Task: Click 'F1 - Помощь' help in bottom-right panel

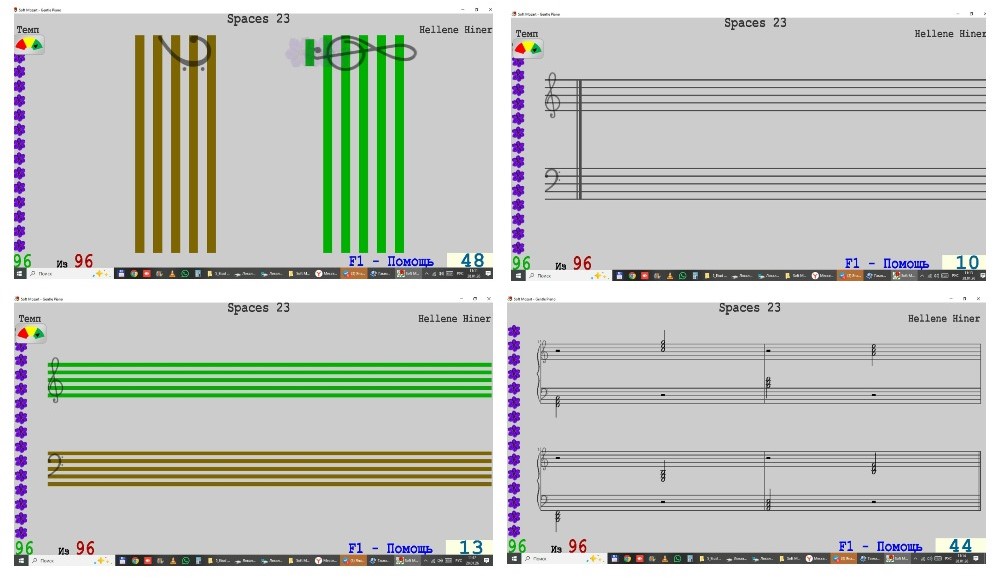Action: coord(880,547)
